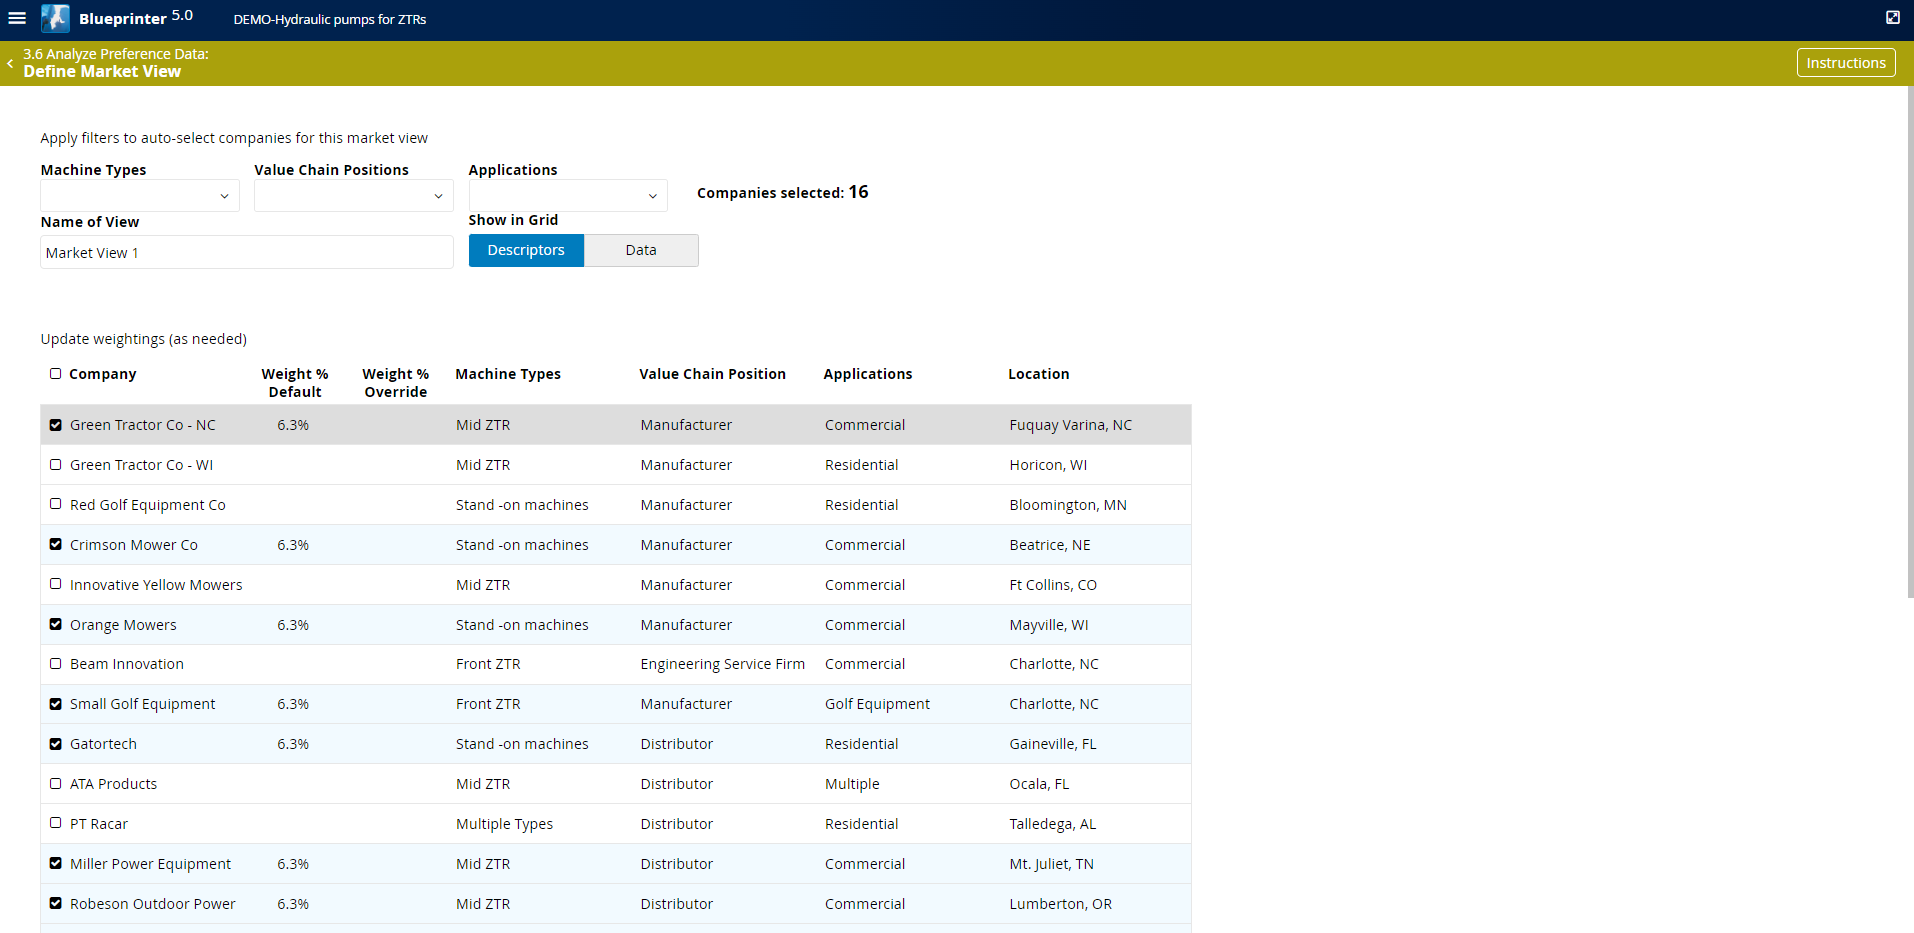Click the Name of View input field
Screen dimensions: 1914x933
point(247,252)
